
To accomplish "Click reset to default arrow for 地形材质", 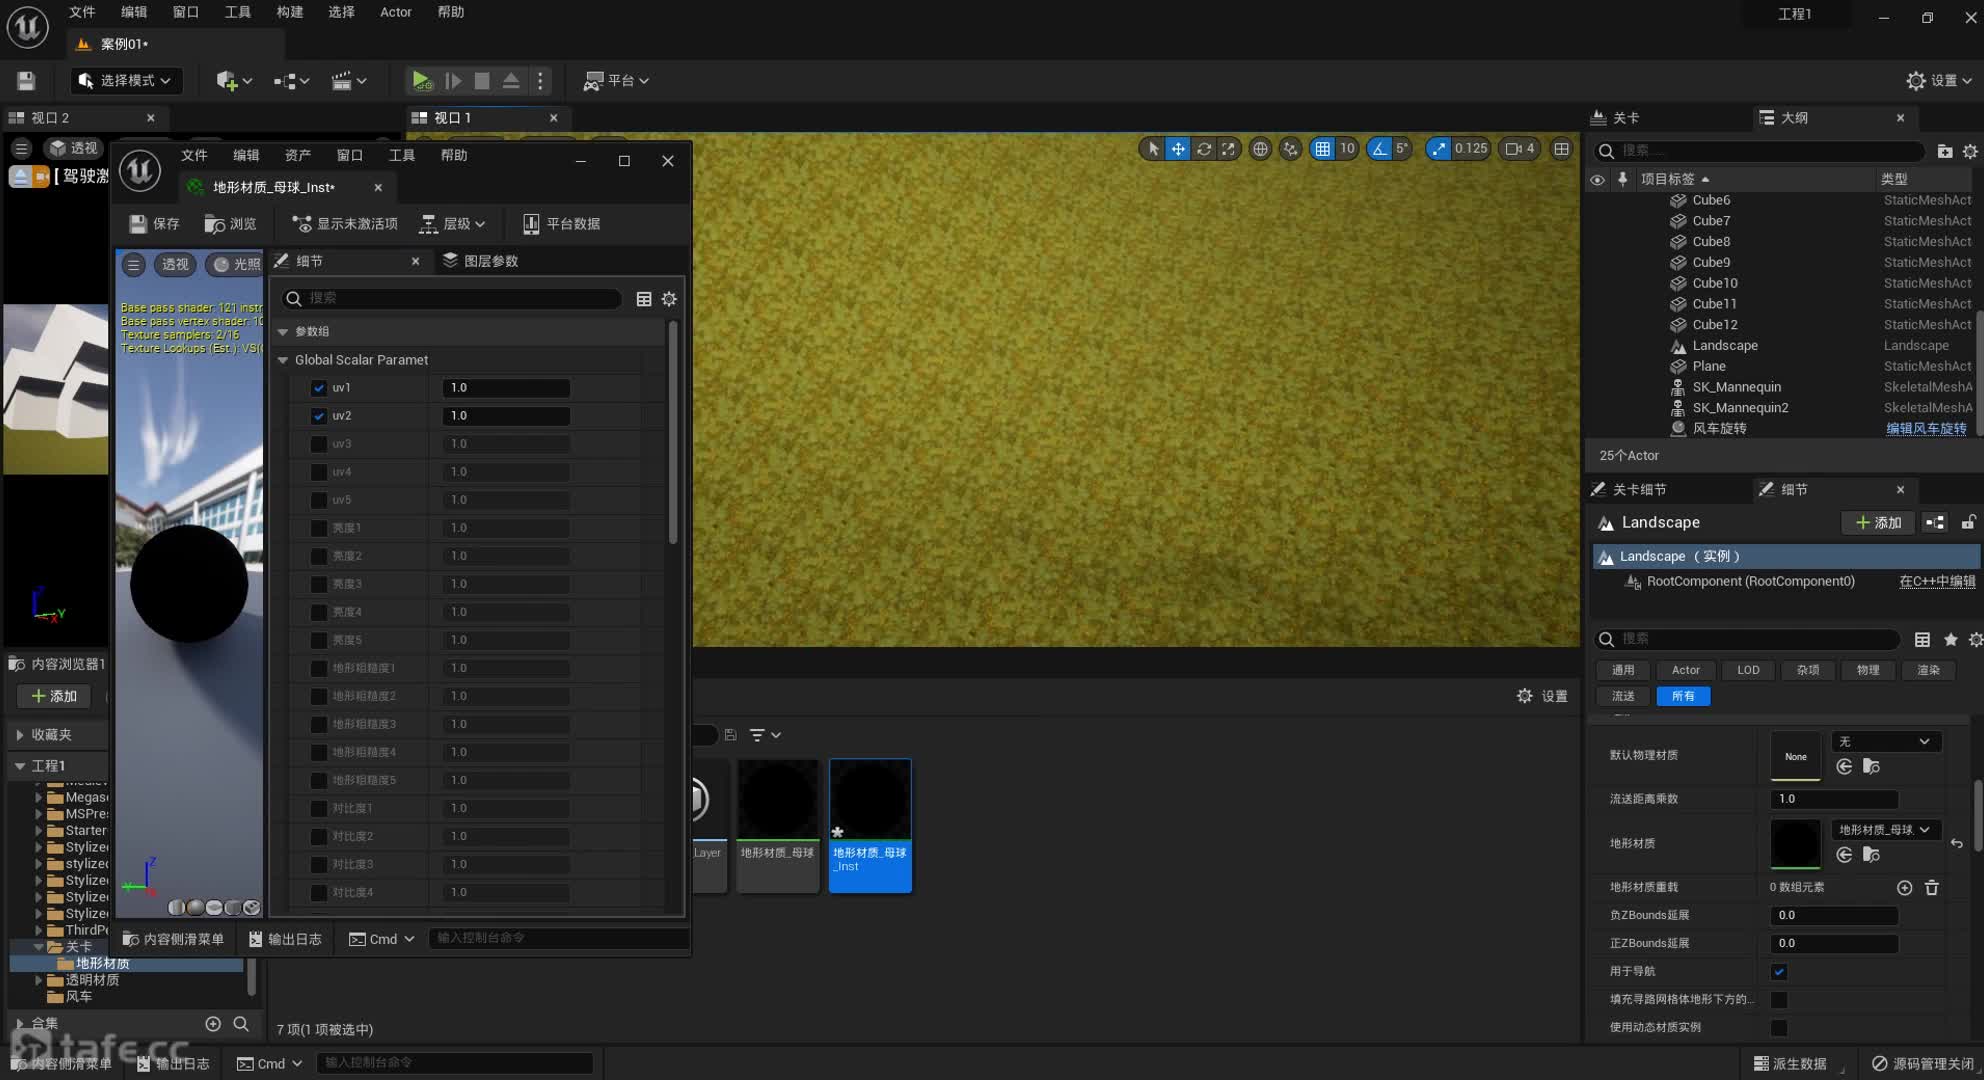I will click(x=1956, y=844).
